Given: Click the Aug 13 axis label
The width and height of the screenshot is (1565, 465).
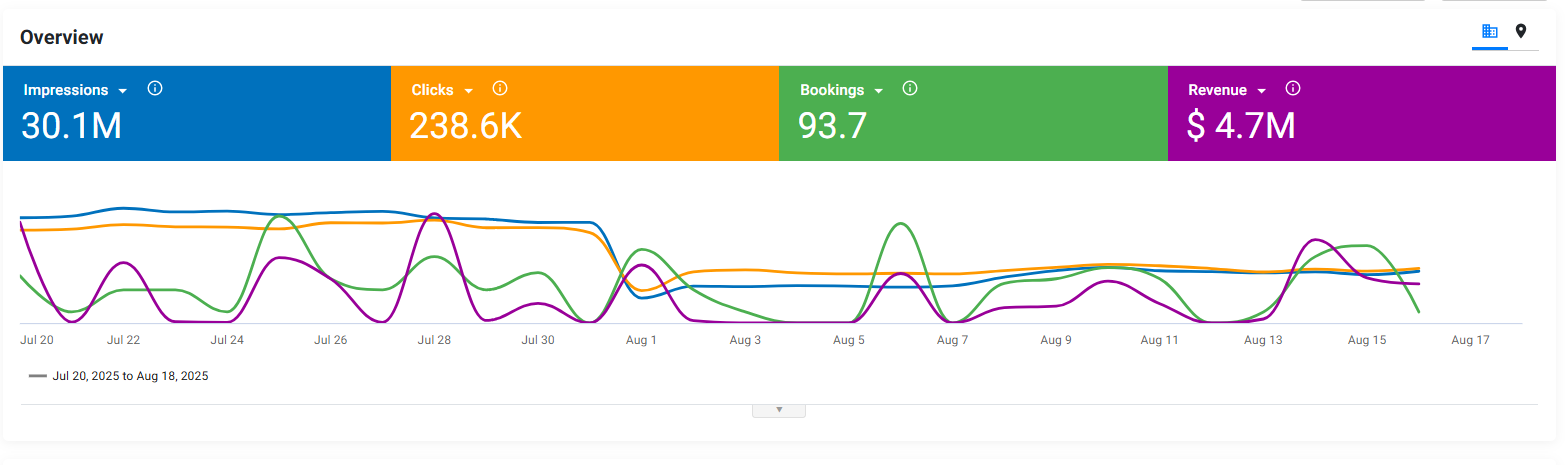Looking at the screenshot, I should pos(1263,340).
